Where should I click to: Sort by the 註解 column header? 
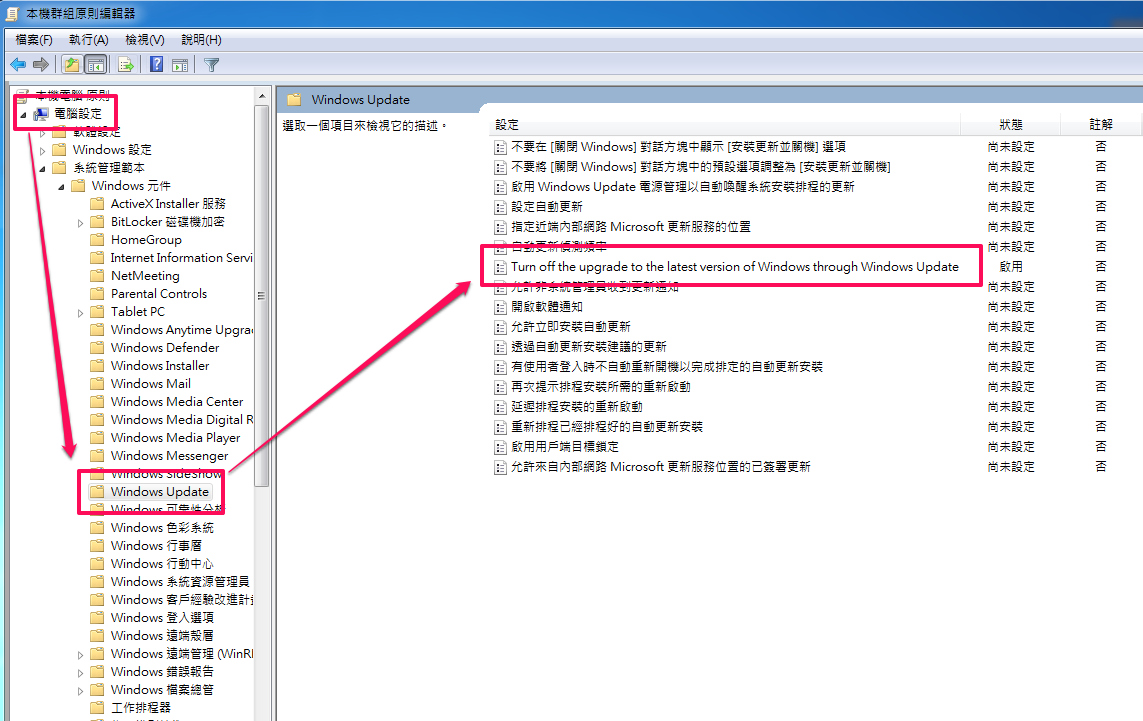coord(1101,125)
